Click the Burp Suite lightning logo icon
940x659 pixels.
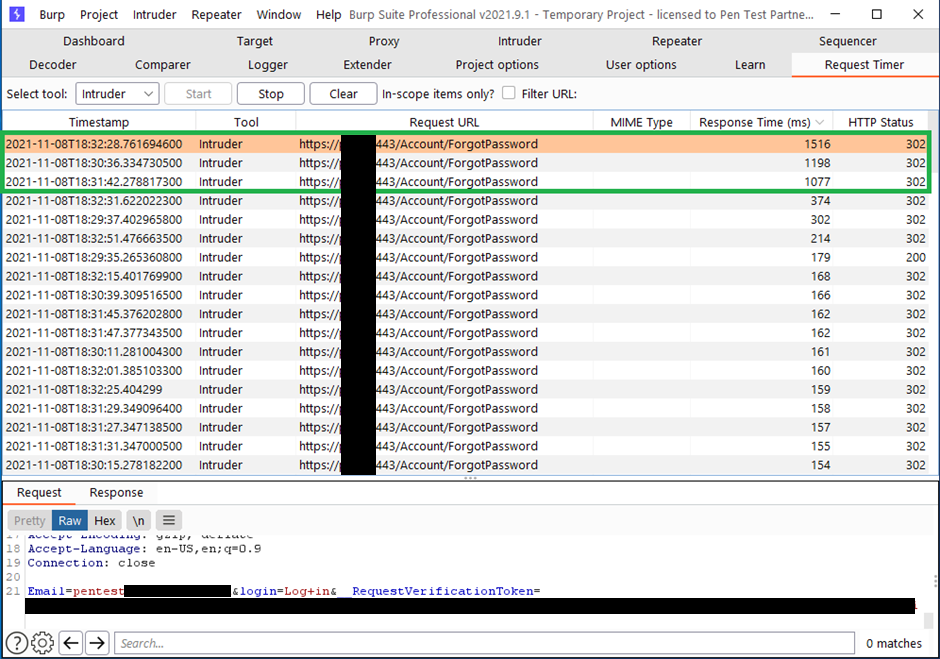pos(17,14)
